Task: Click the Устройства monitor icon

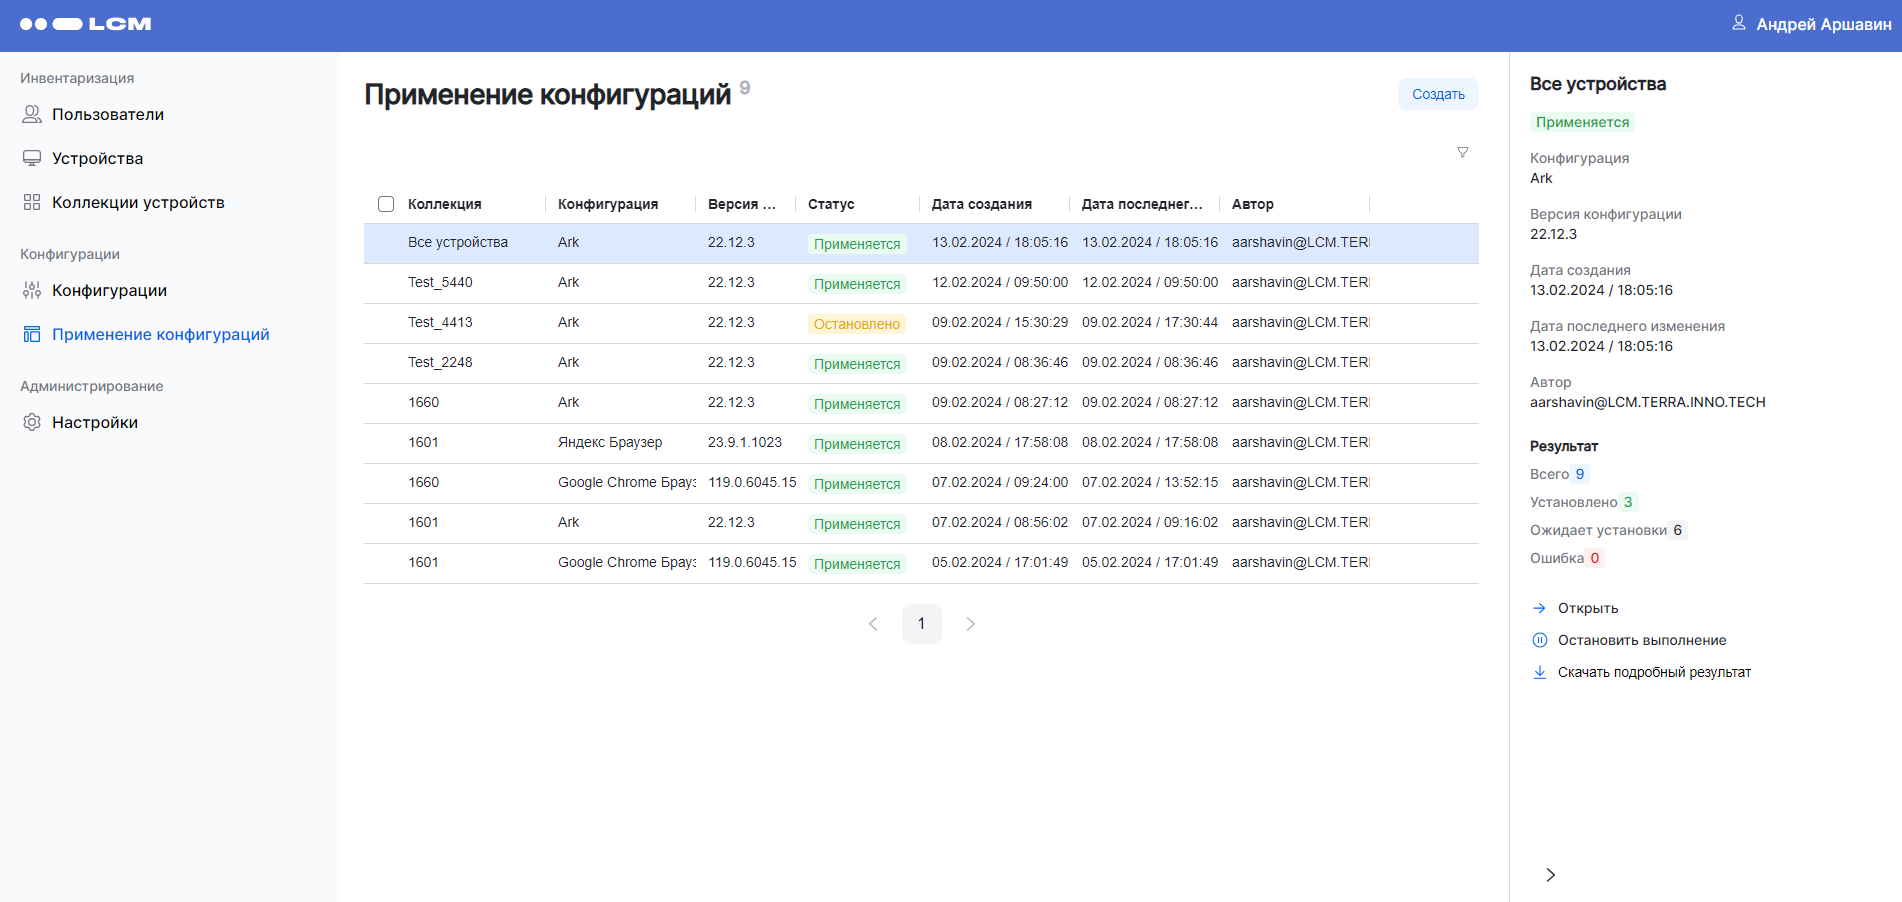Action: [32, 159]
